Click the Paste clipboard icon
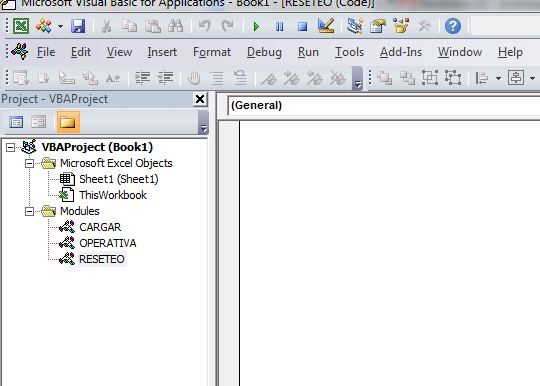This screenshot has height=386, width=540. click(x=153, y=26)
